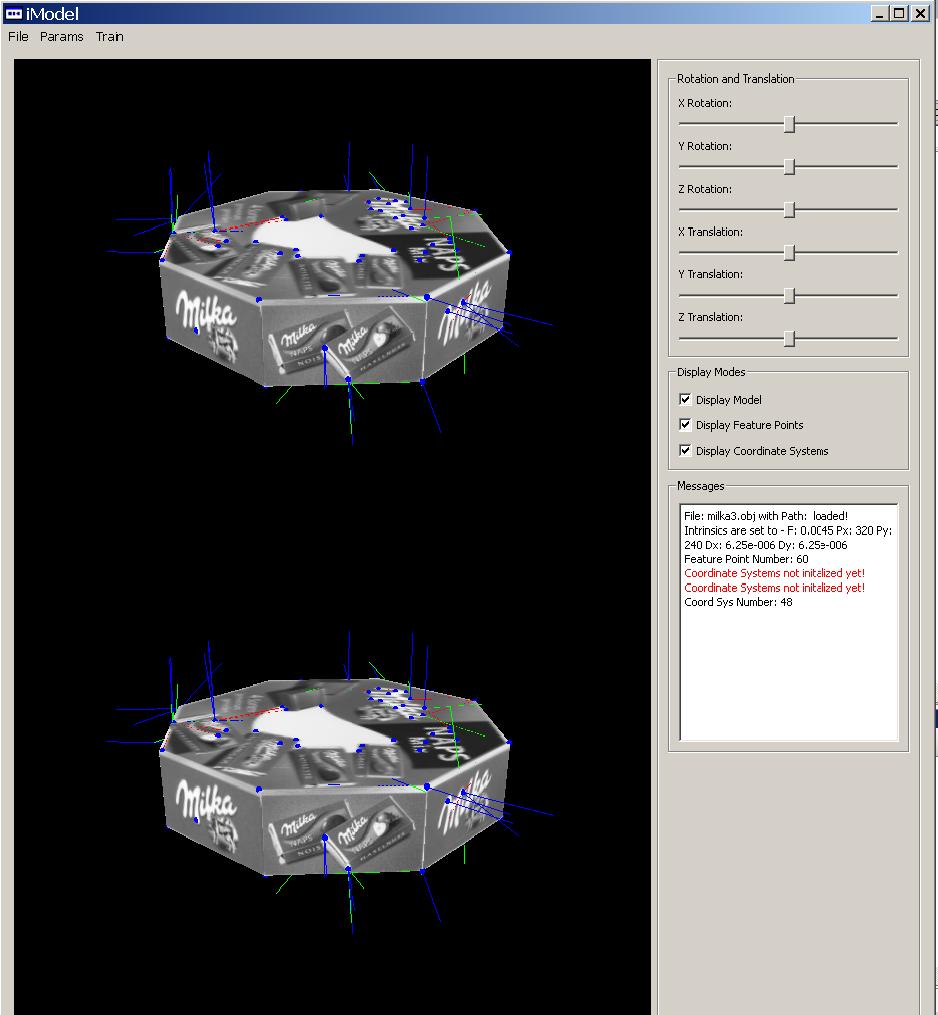Image resolution: width=938 pixels, height=1015 pixels.
Task: Click the 'Y Rotation:' label
Action: click(x=705, y=146)
